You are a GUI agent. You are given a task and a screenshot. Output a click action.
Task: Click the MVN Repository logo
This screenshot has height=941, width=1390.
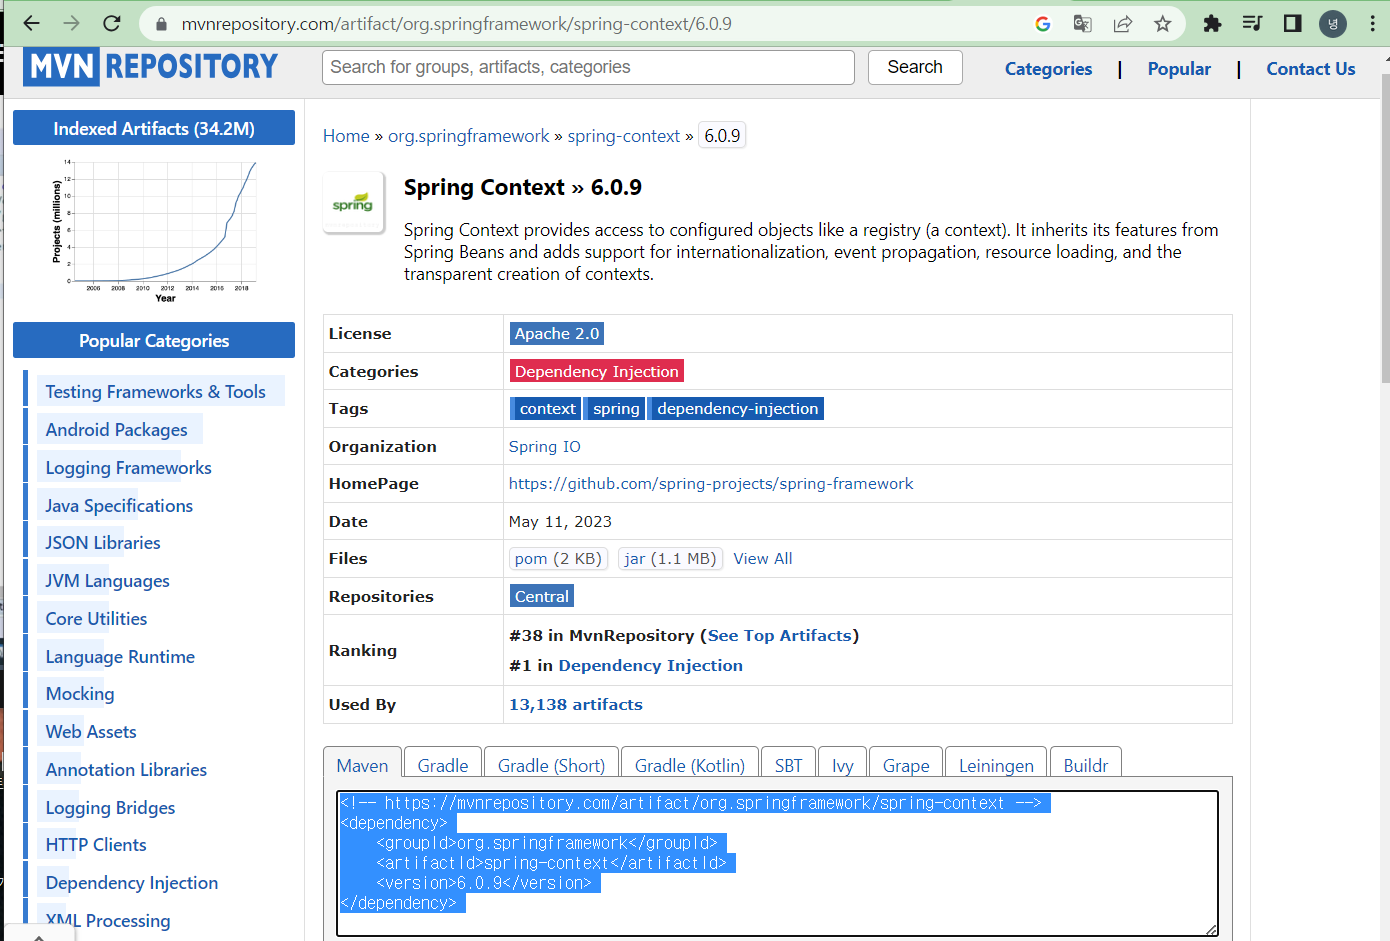(x=151, y=66)
